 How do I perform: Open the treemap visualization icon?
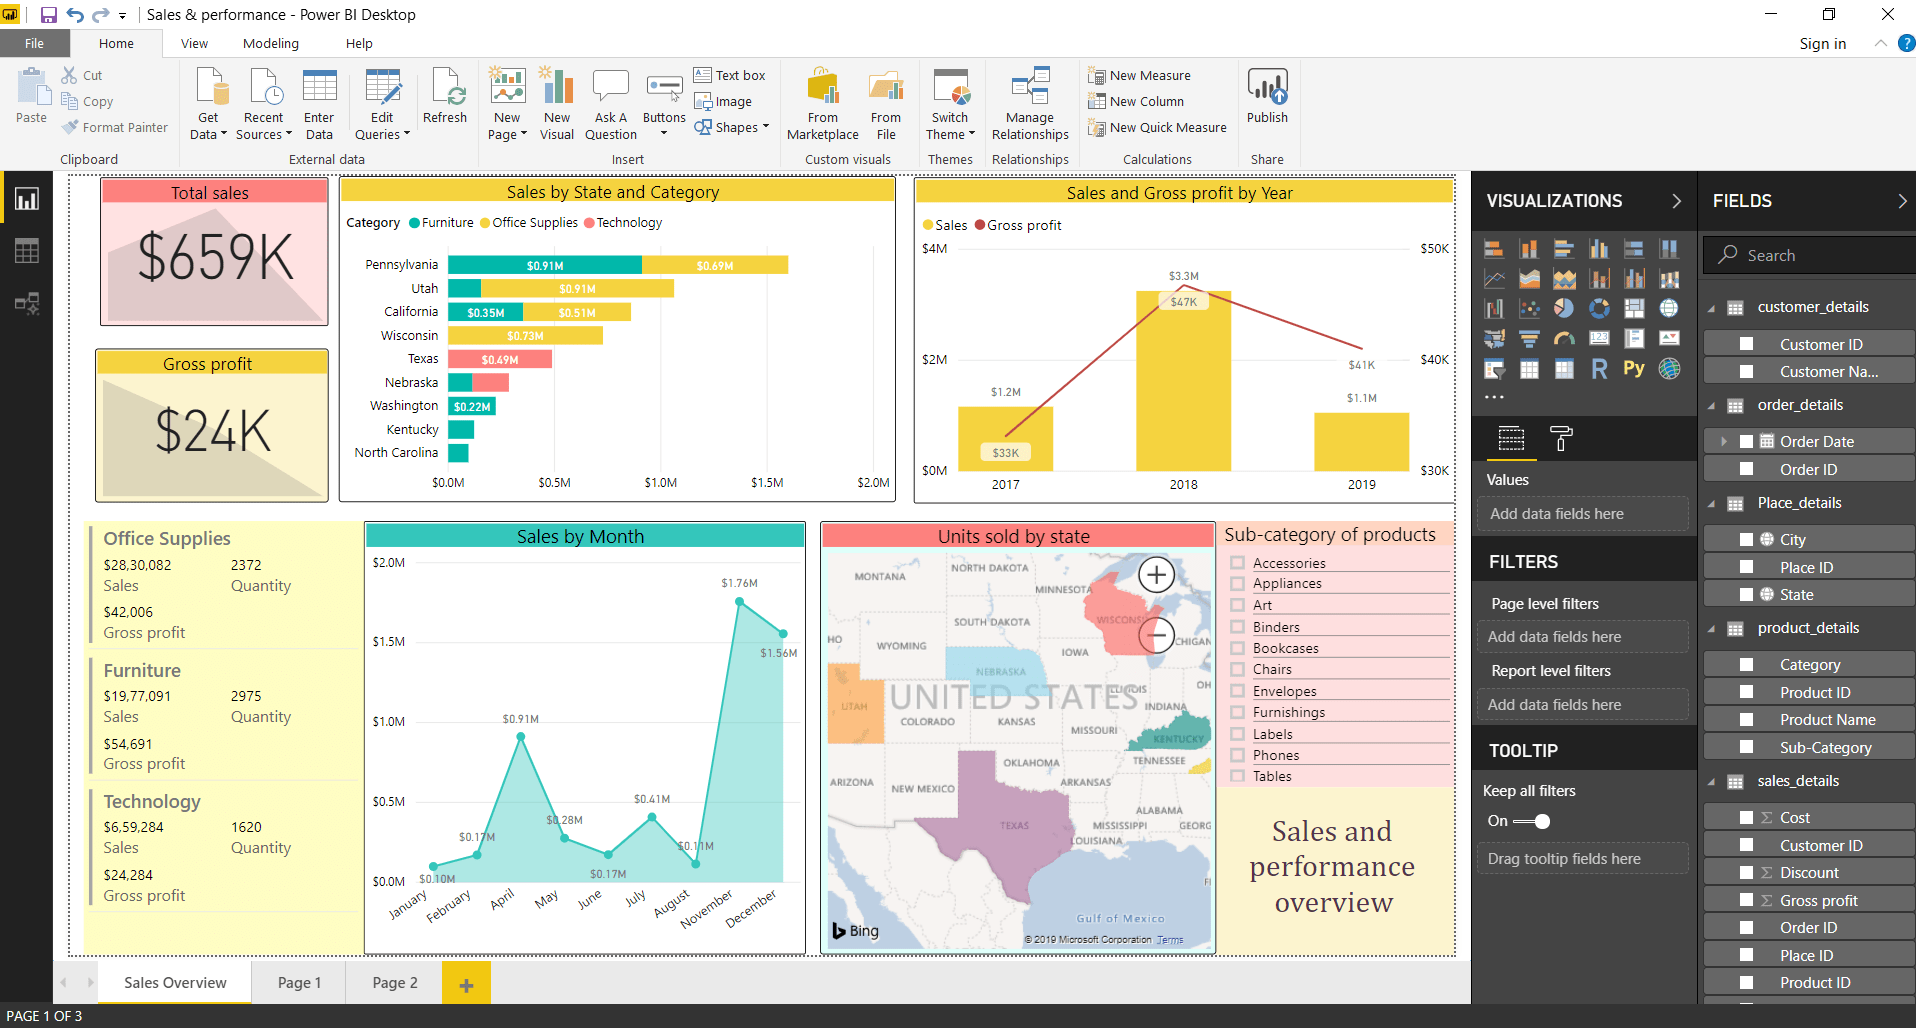pyautogui.click(x=1634, y=308)
